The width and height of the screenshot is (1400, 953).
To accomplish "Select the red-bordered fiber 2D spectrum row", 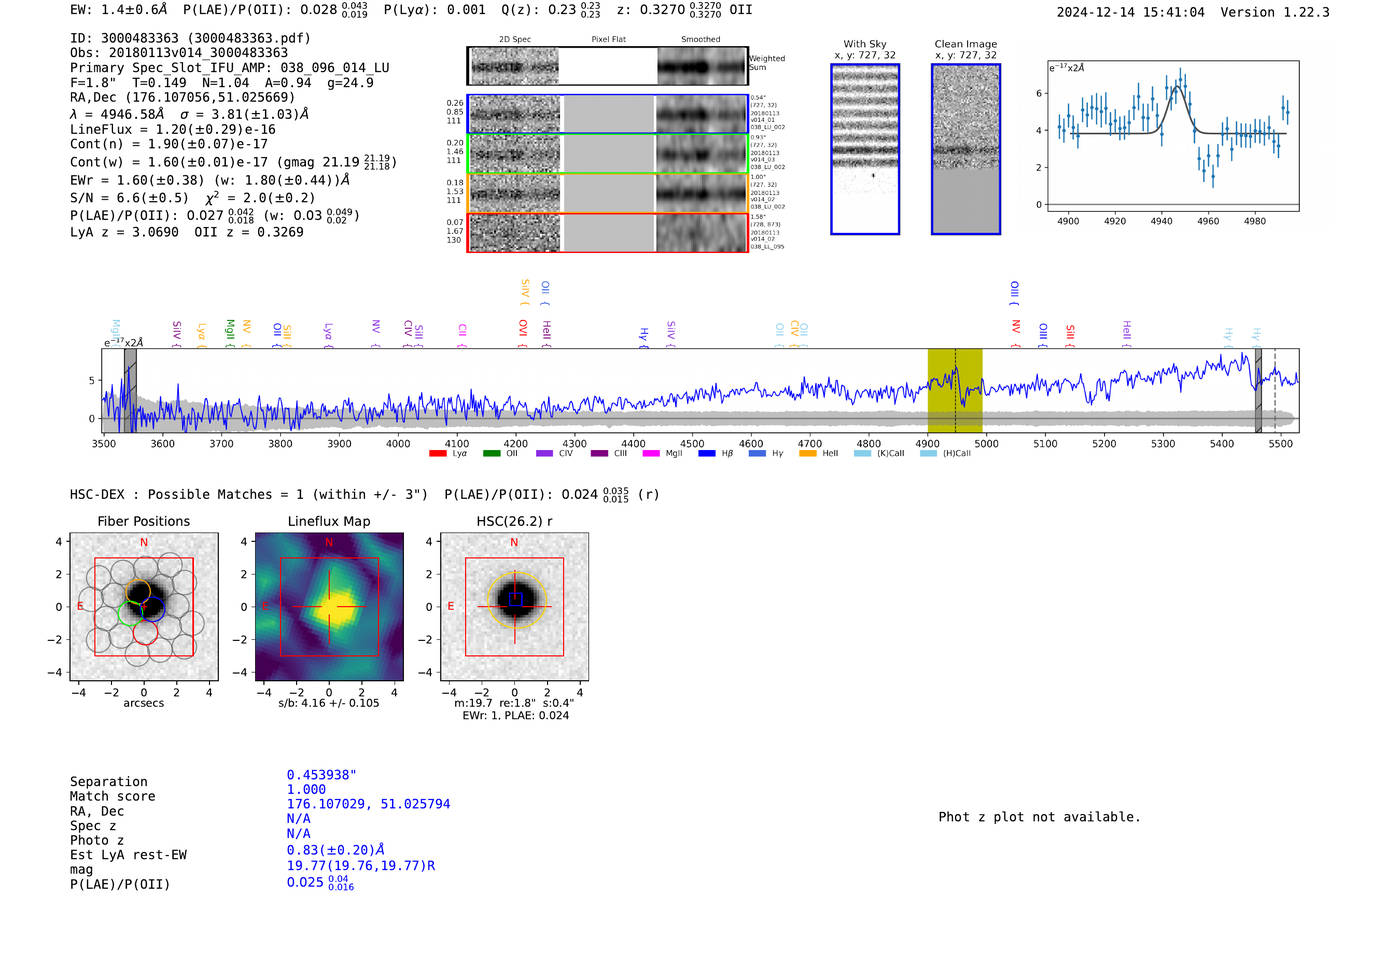I will point(608,233).
